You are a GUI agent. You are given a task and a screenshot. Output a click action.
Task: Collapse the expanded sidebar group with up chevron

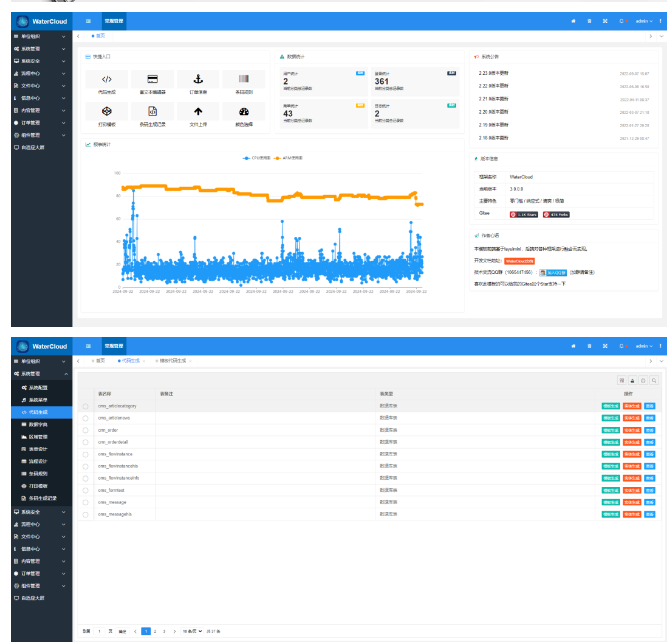(66, 374)
